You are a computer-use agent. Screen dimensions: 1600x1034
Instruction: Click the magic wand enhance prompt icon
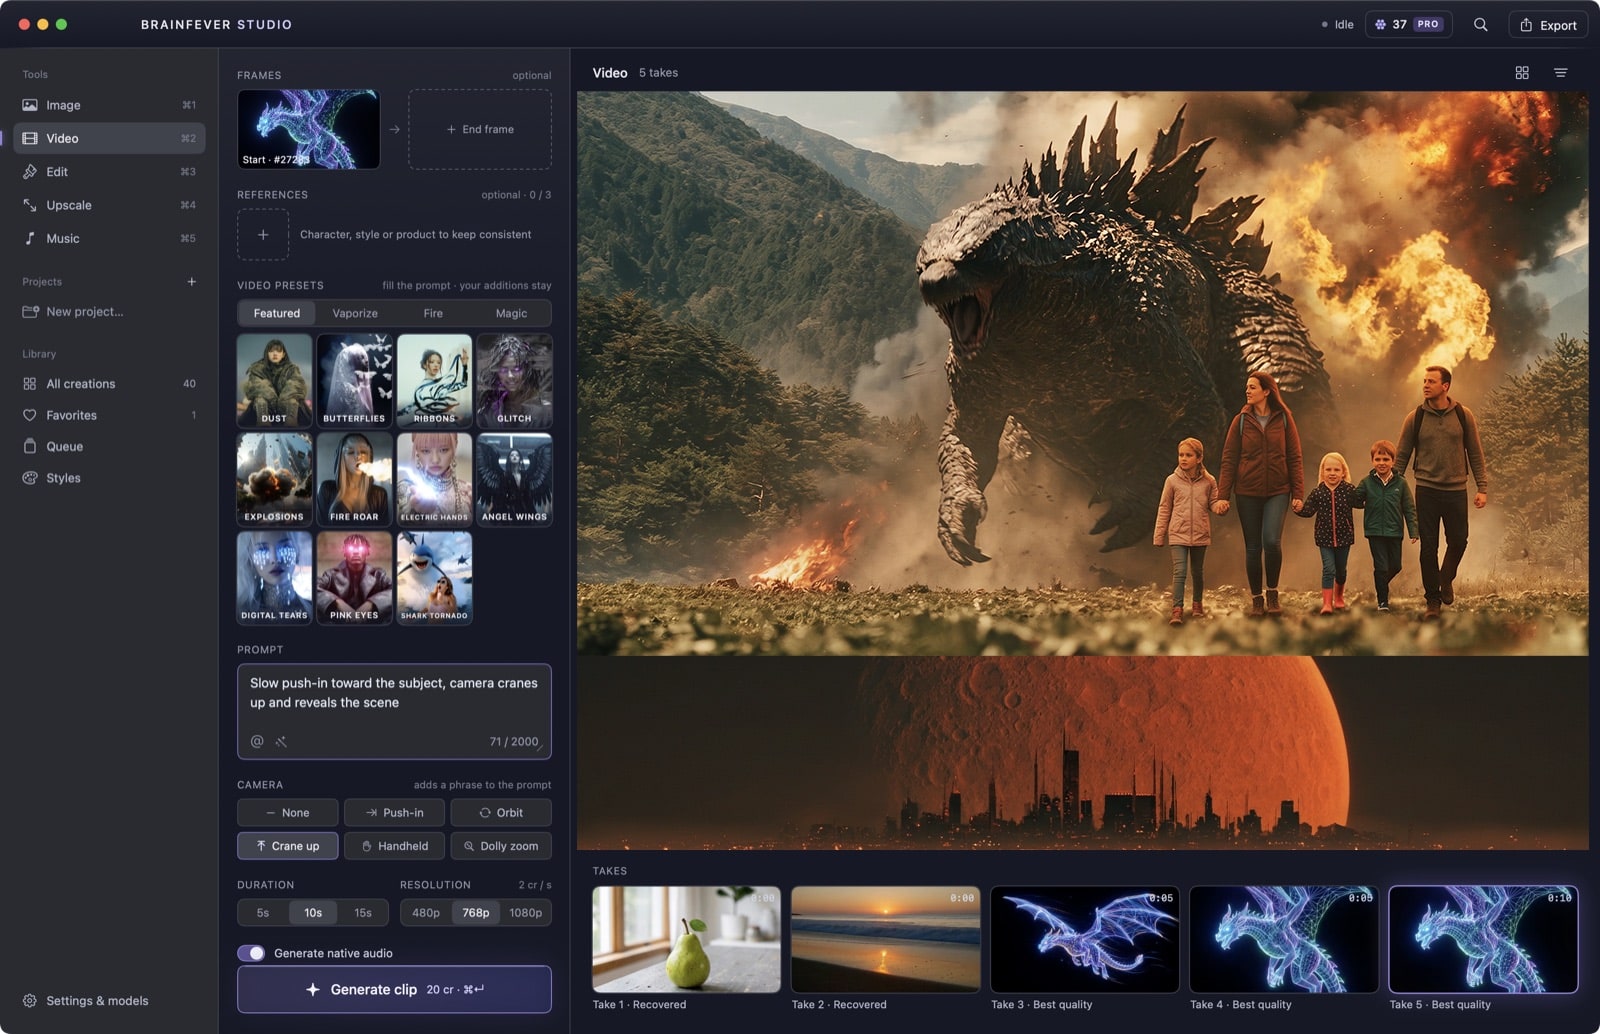coord(282,741)
